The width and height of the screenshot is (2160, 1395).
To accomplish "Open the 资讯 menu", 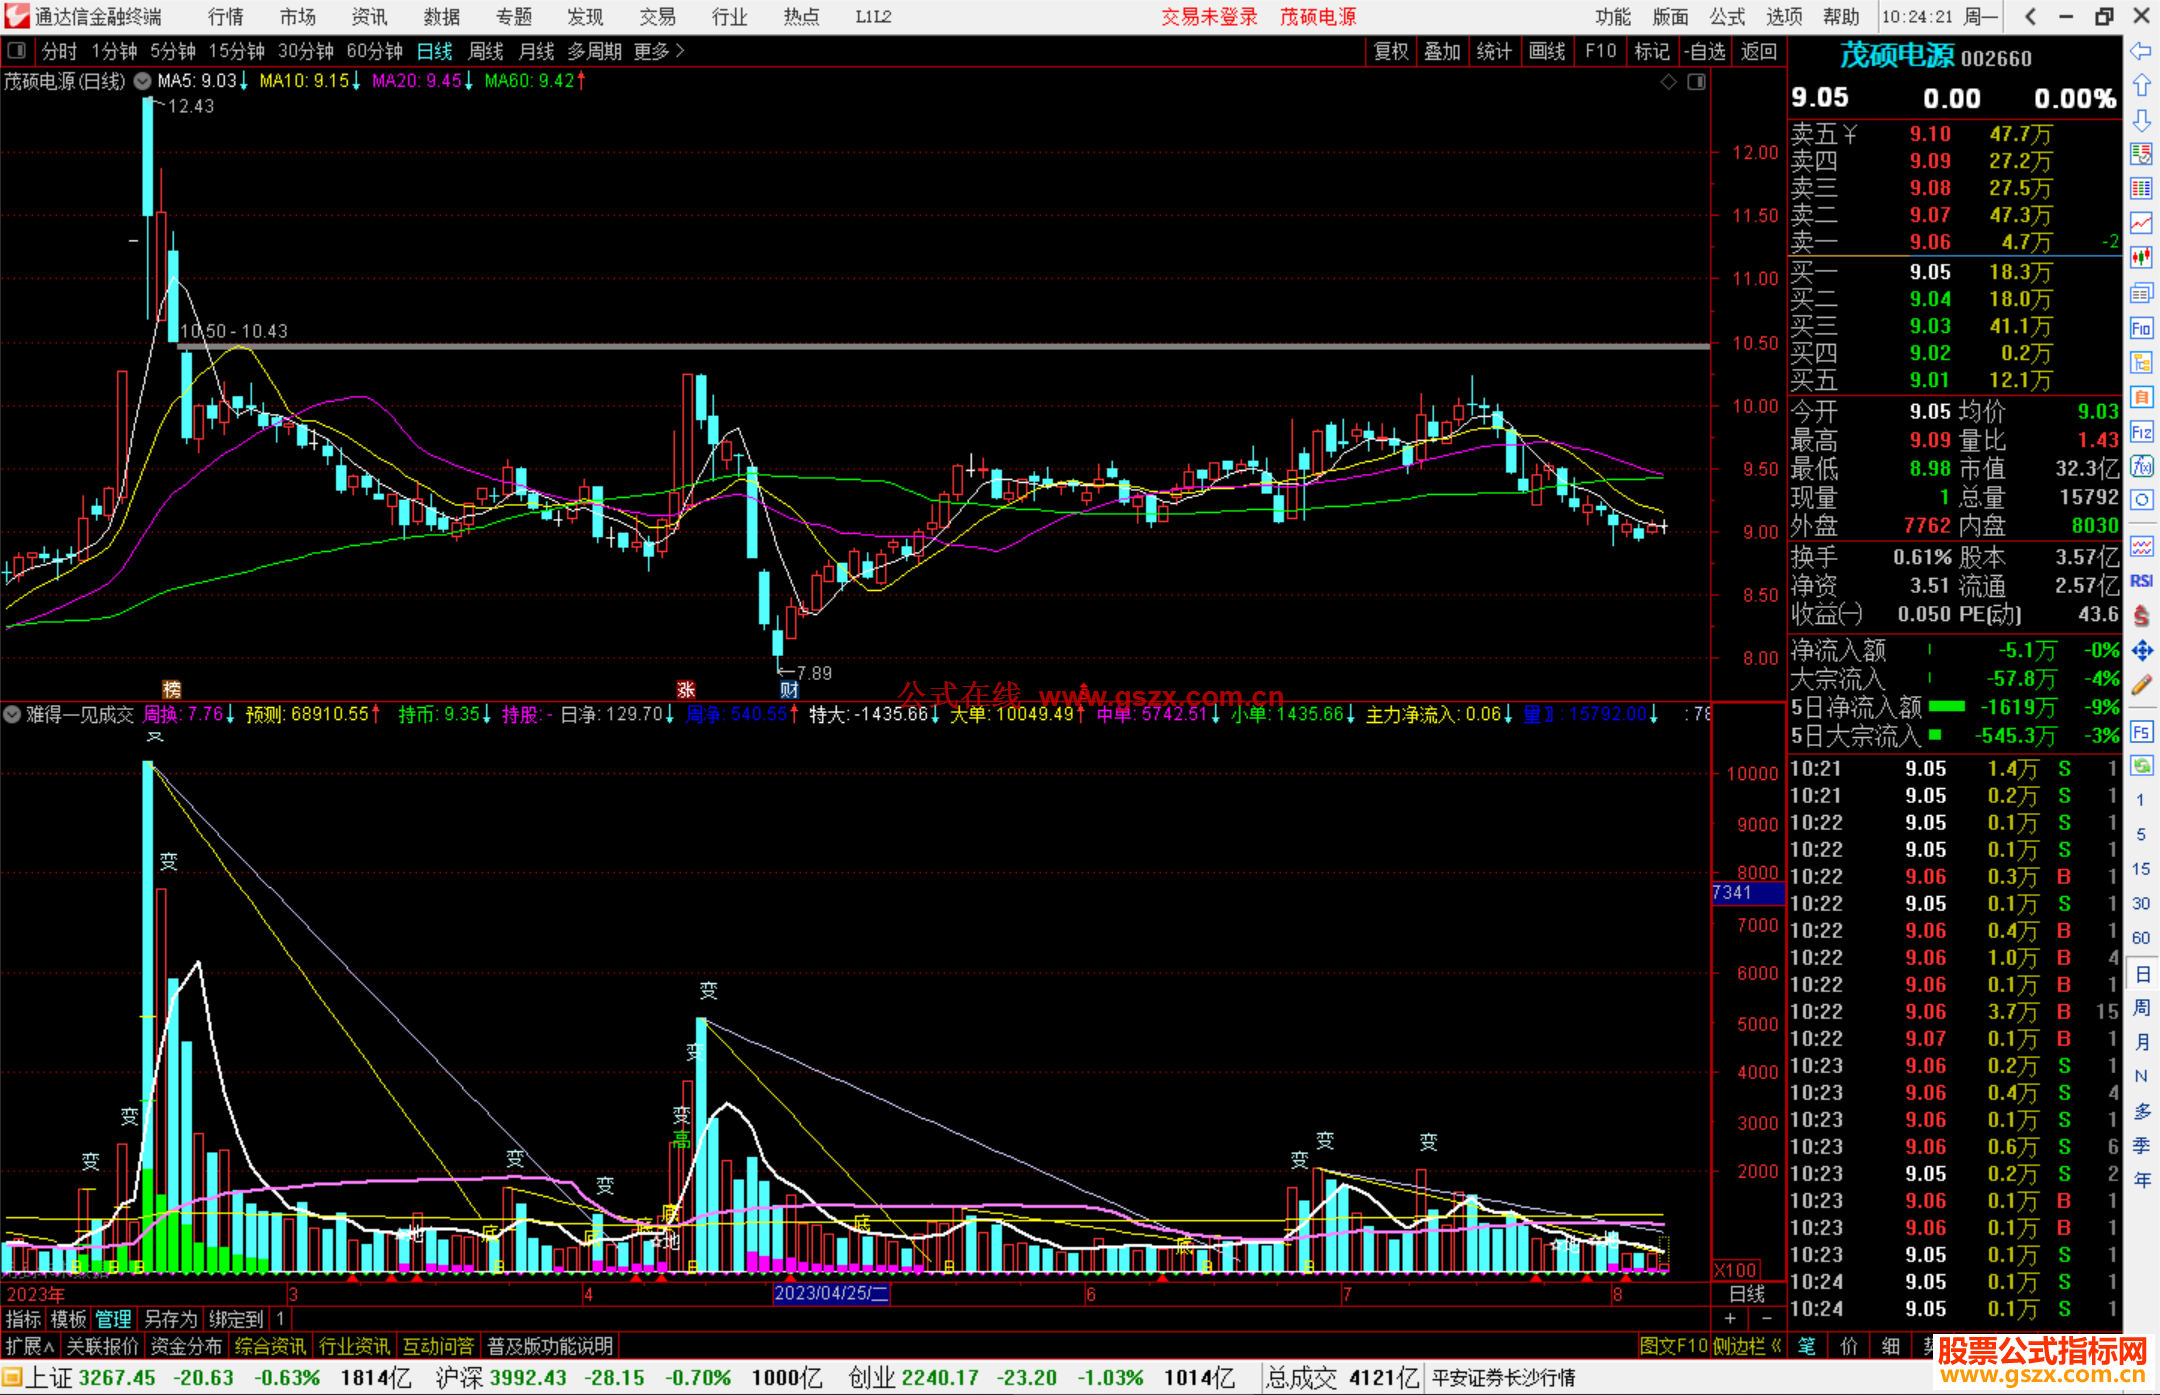I will [369, 17].
